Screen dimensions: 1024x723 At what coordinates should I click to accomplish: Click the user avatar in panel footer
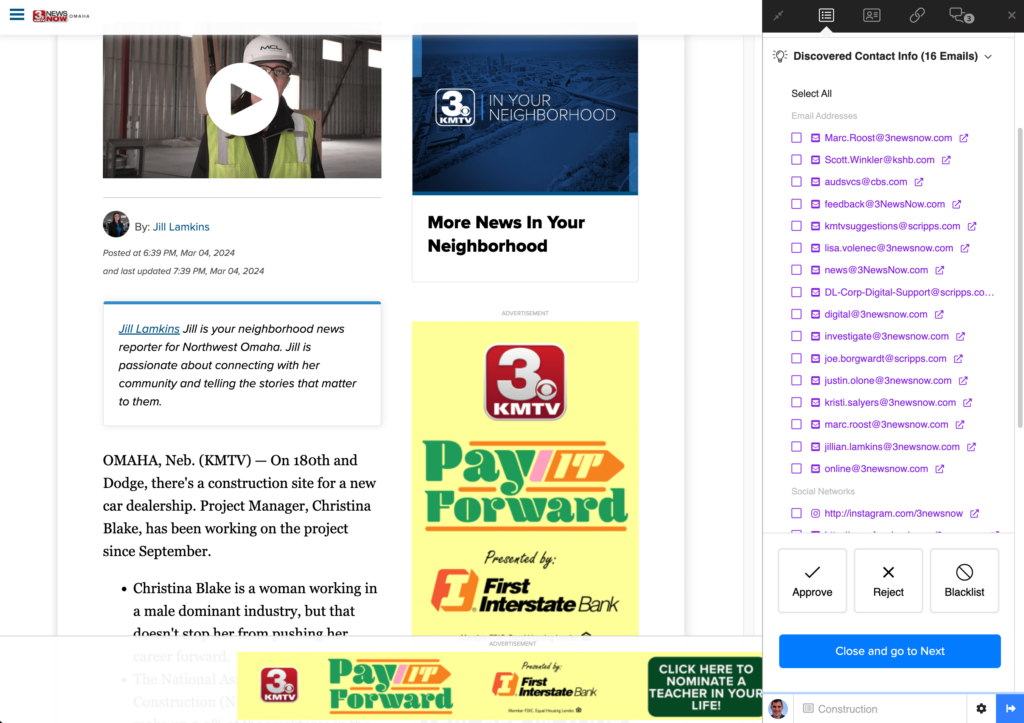(x=778, y=709)
